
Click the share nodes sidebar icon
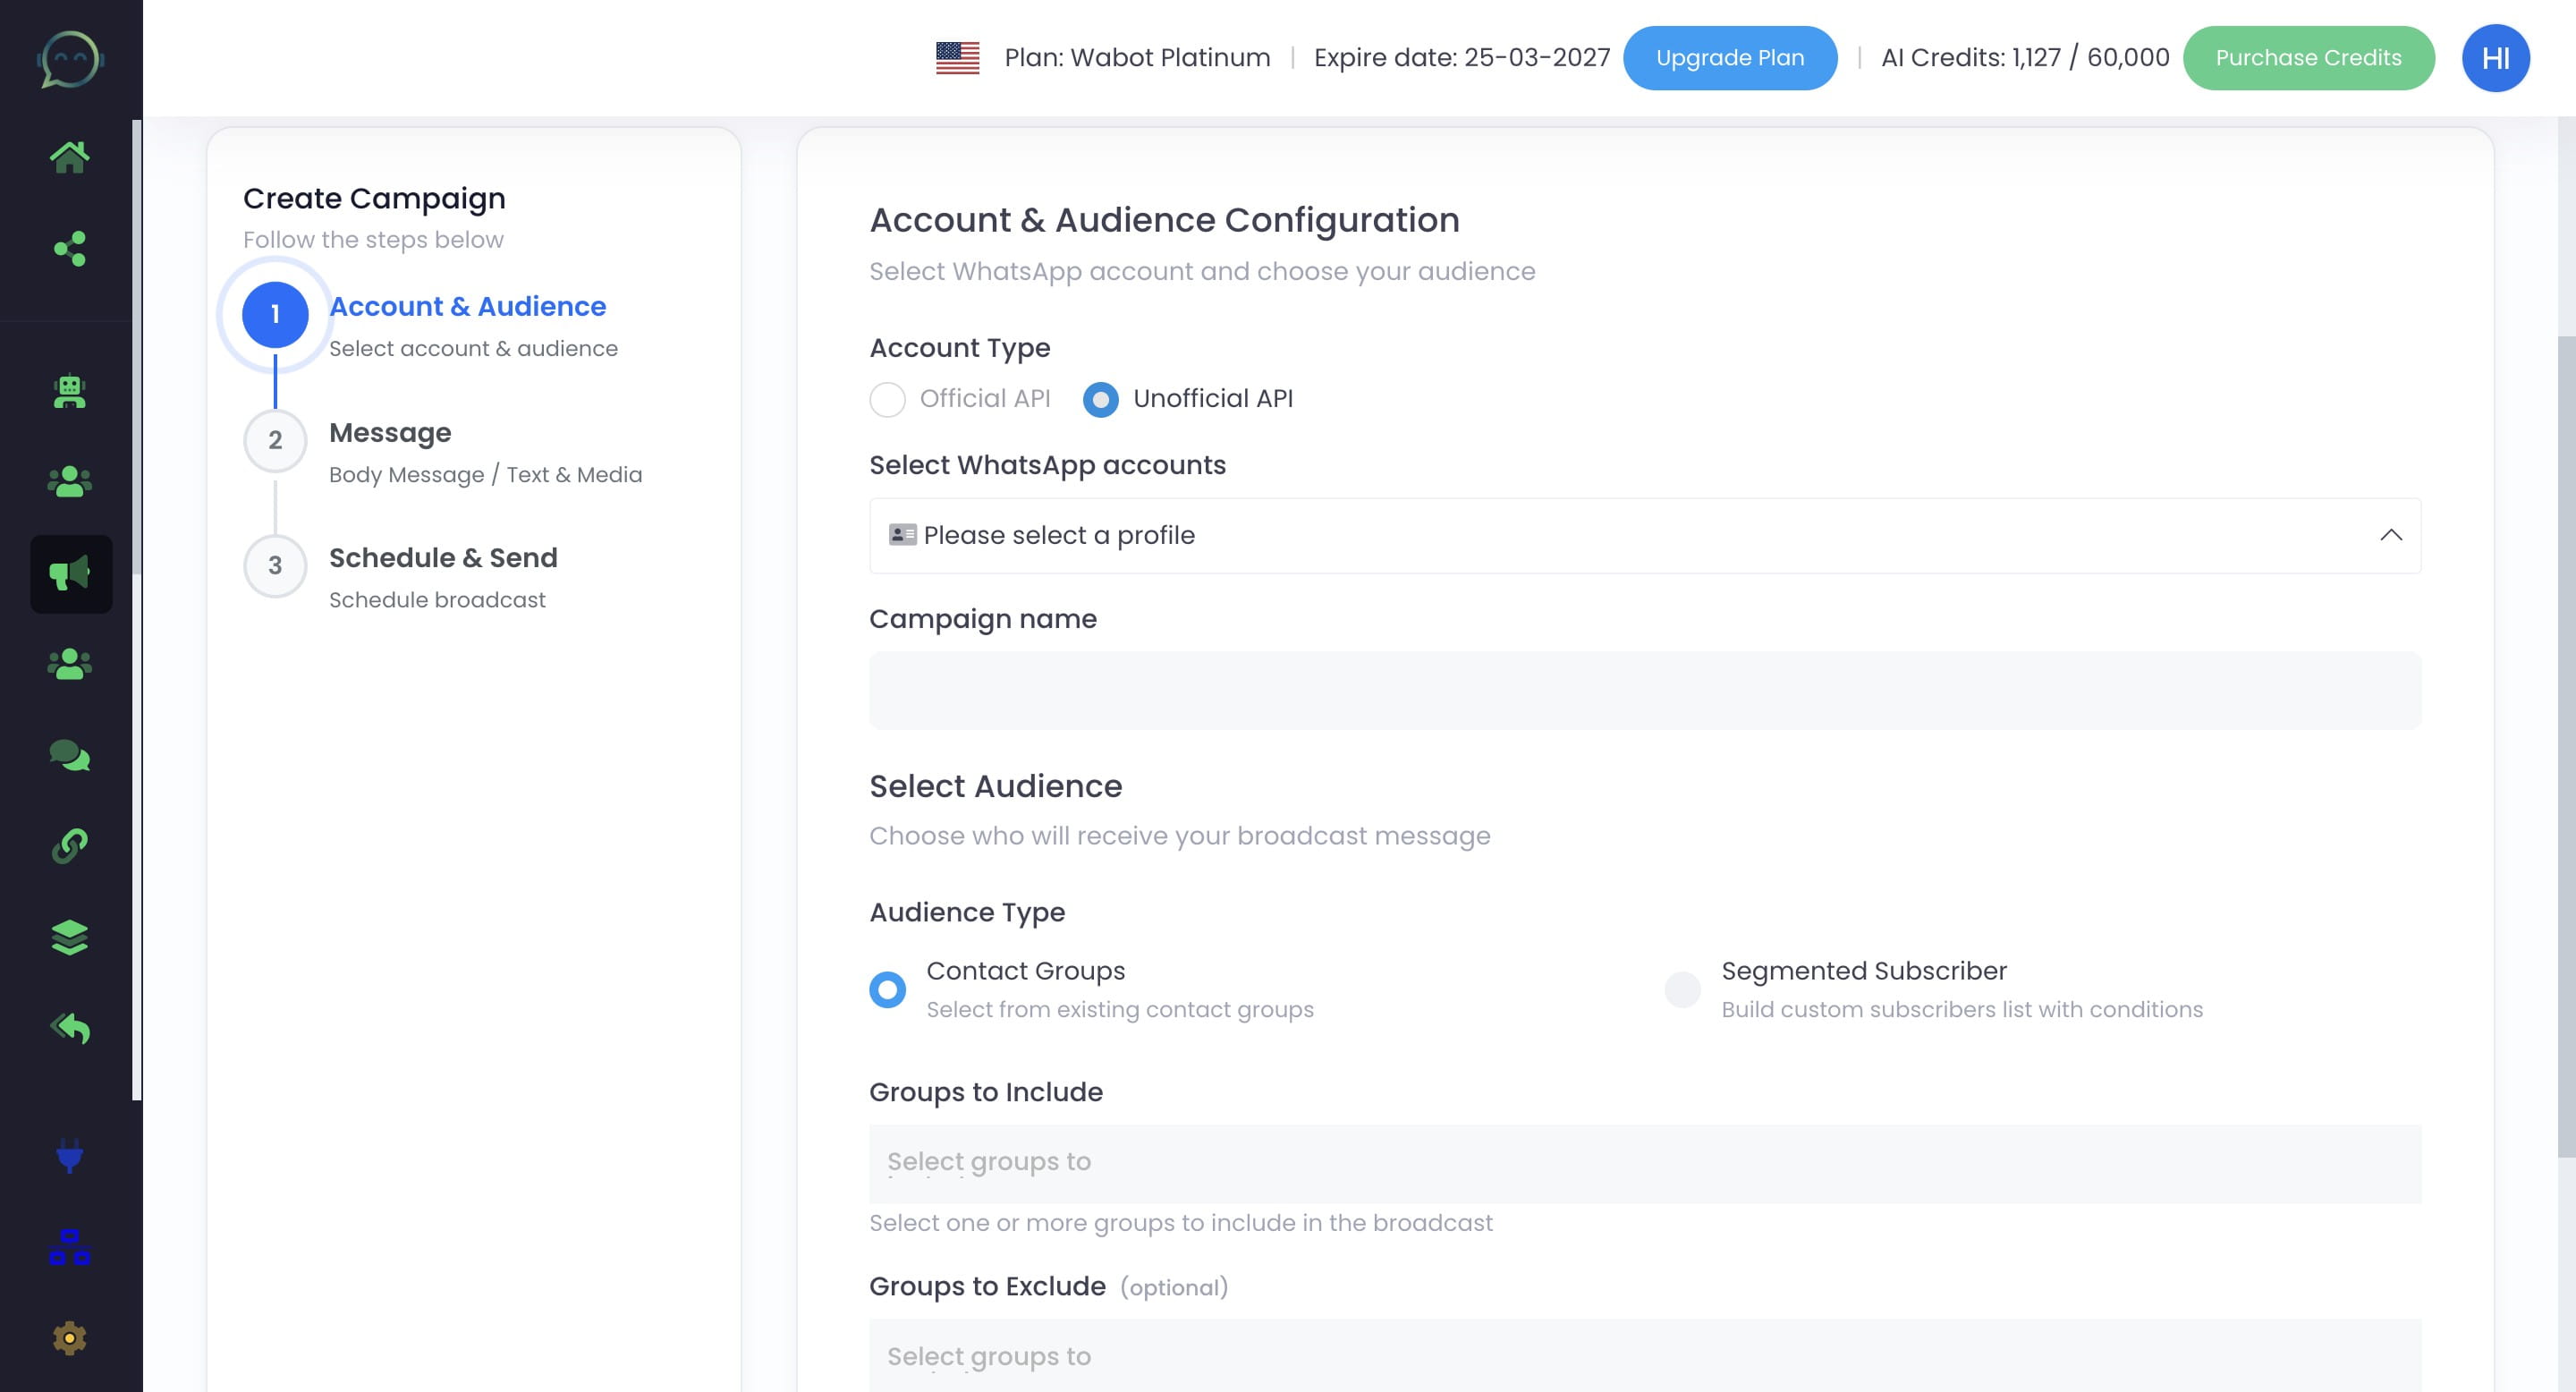click(x=70, y=249)
